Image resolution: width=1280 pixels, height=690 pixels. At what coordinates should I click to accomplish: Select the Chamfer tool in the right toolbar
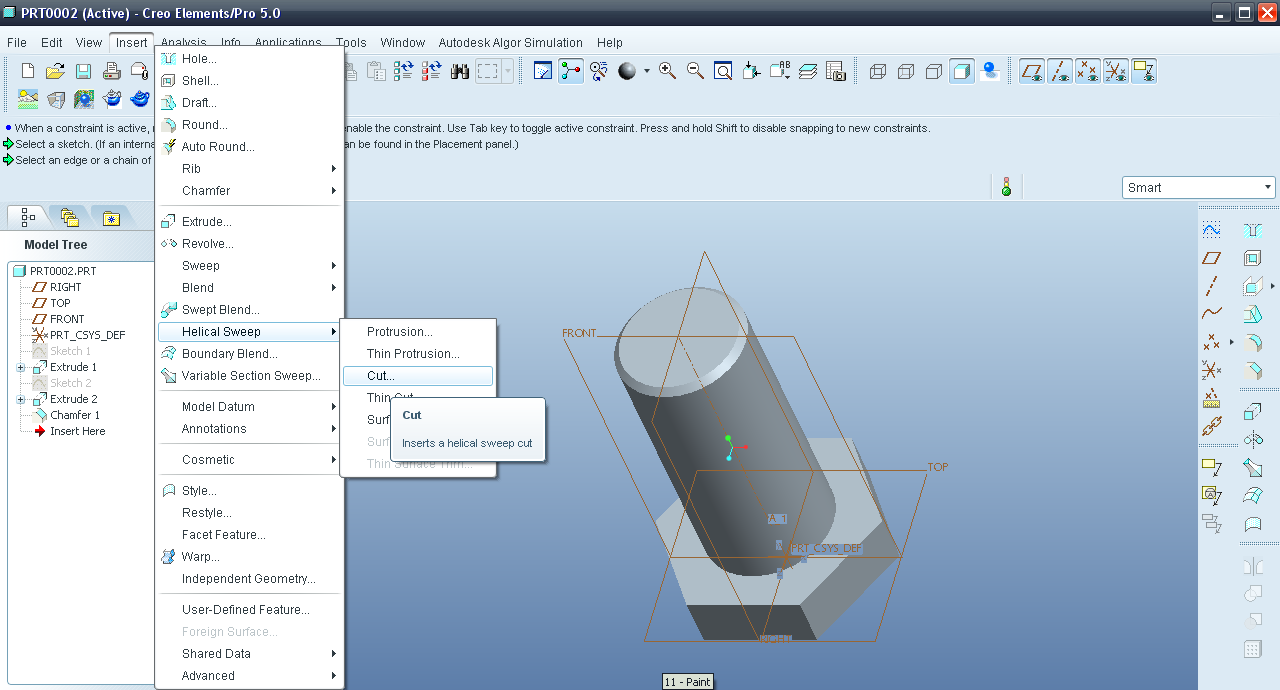click(x=1252, y=370)
